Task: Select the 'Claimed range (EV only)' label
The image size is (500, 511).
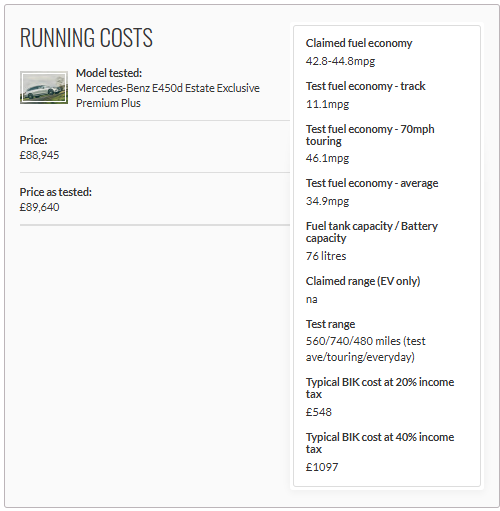Action: [x=363, y=281]
